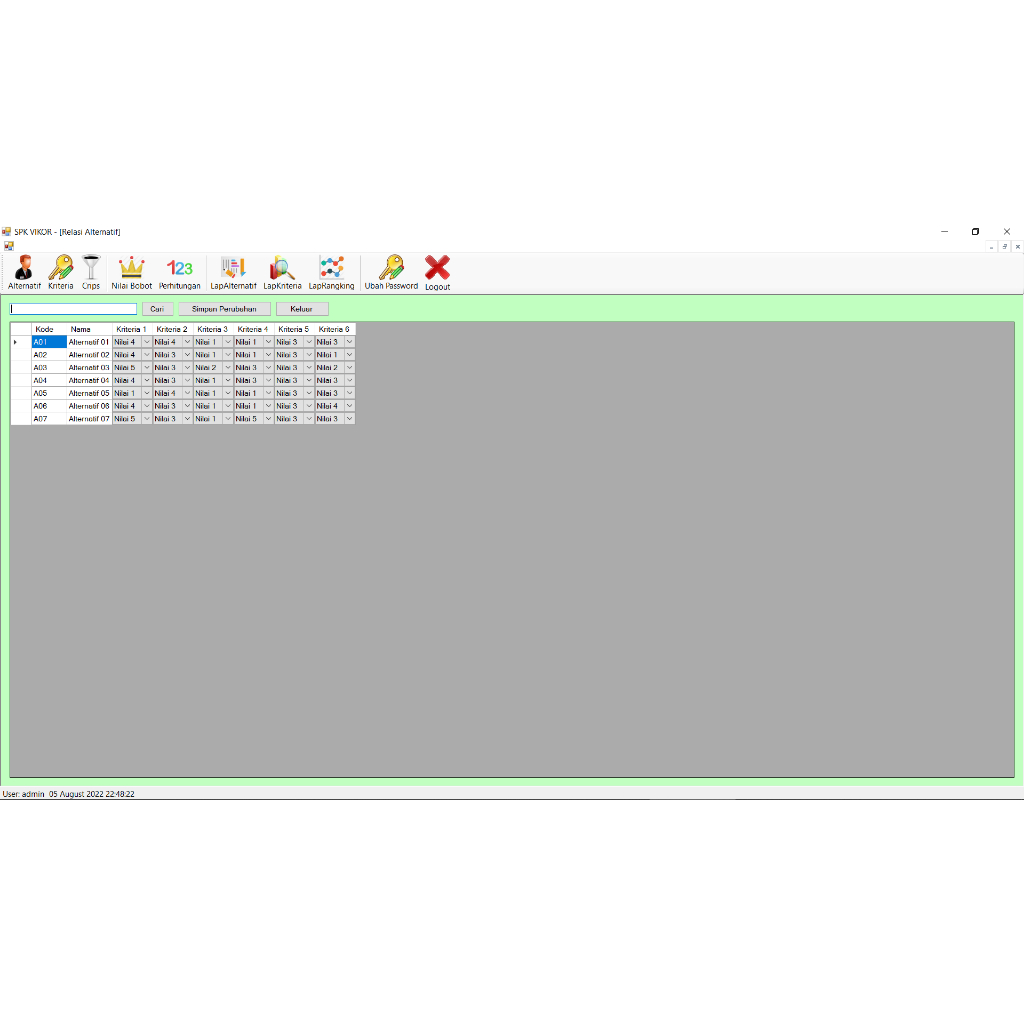Screen dimensions: 1024x1024
Task: Open the LapKriteria report icon
Action: tap(282, 272)
